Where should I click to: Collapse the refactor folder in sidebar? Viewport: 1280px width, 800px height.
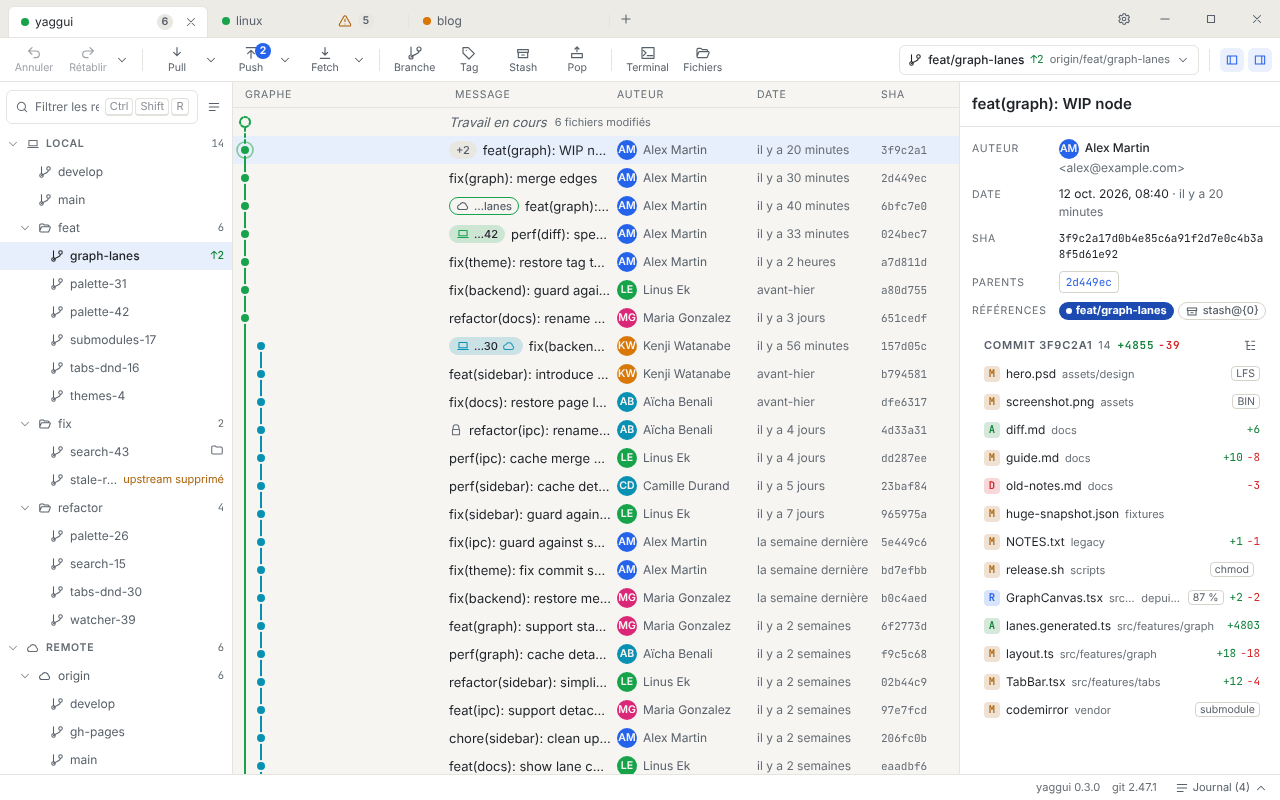point(25,508)
